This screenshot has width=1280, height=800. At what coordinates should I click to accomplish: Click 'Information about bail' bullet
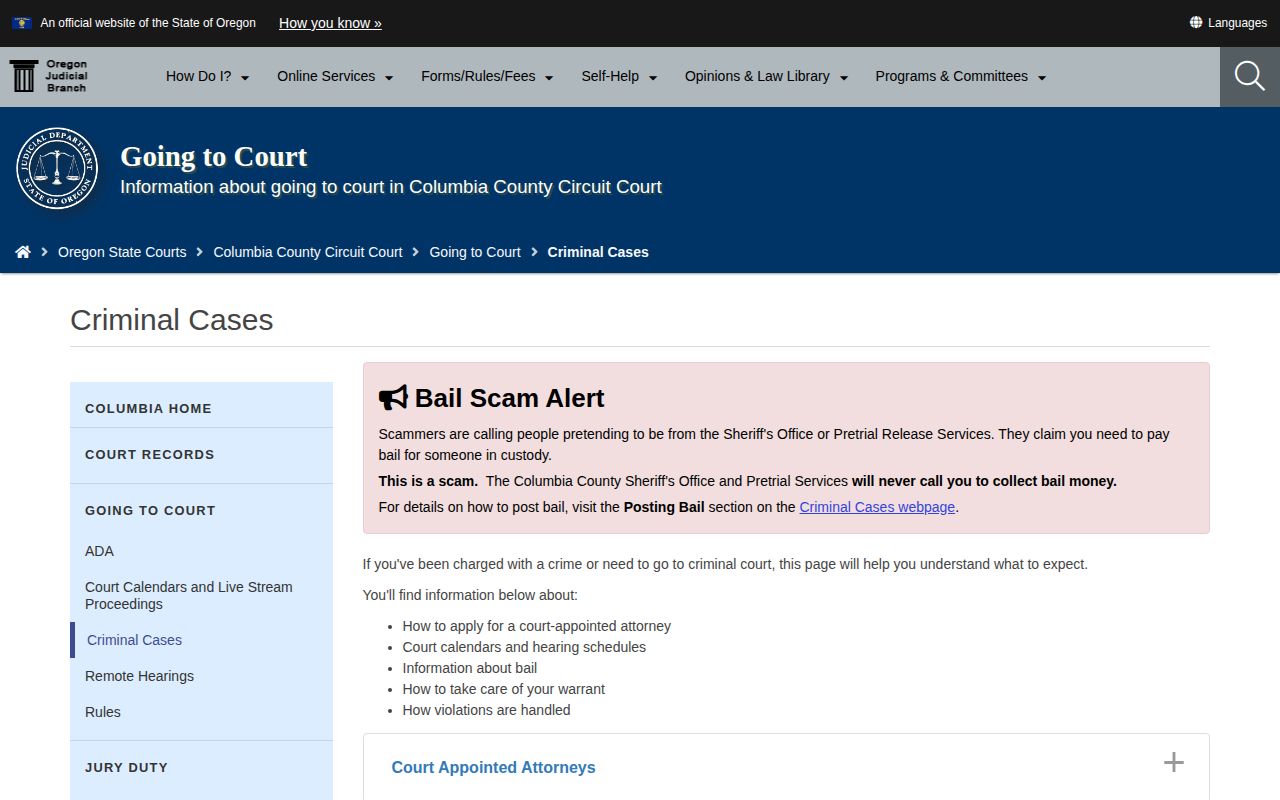pos(470,668)
